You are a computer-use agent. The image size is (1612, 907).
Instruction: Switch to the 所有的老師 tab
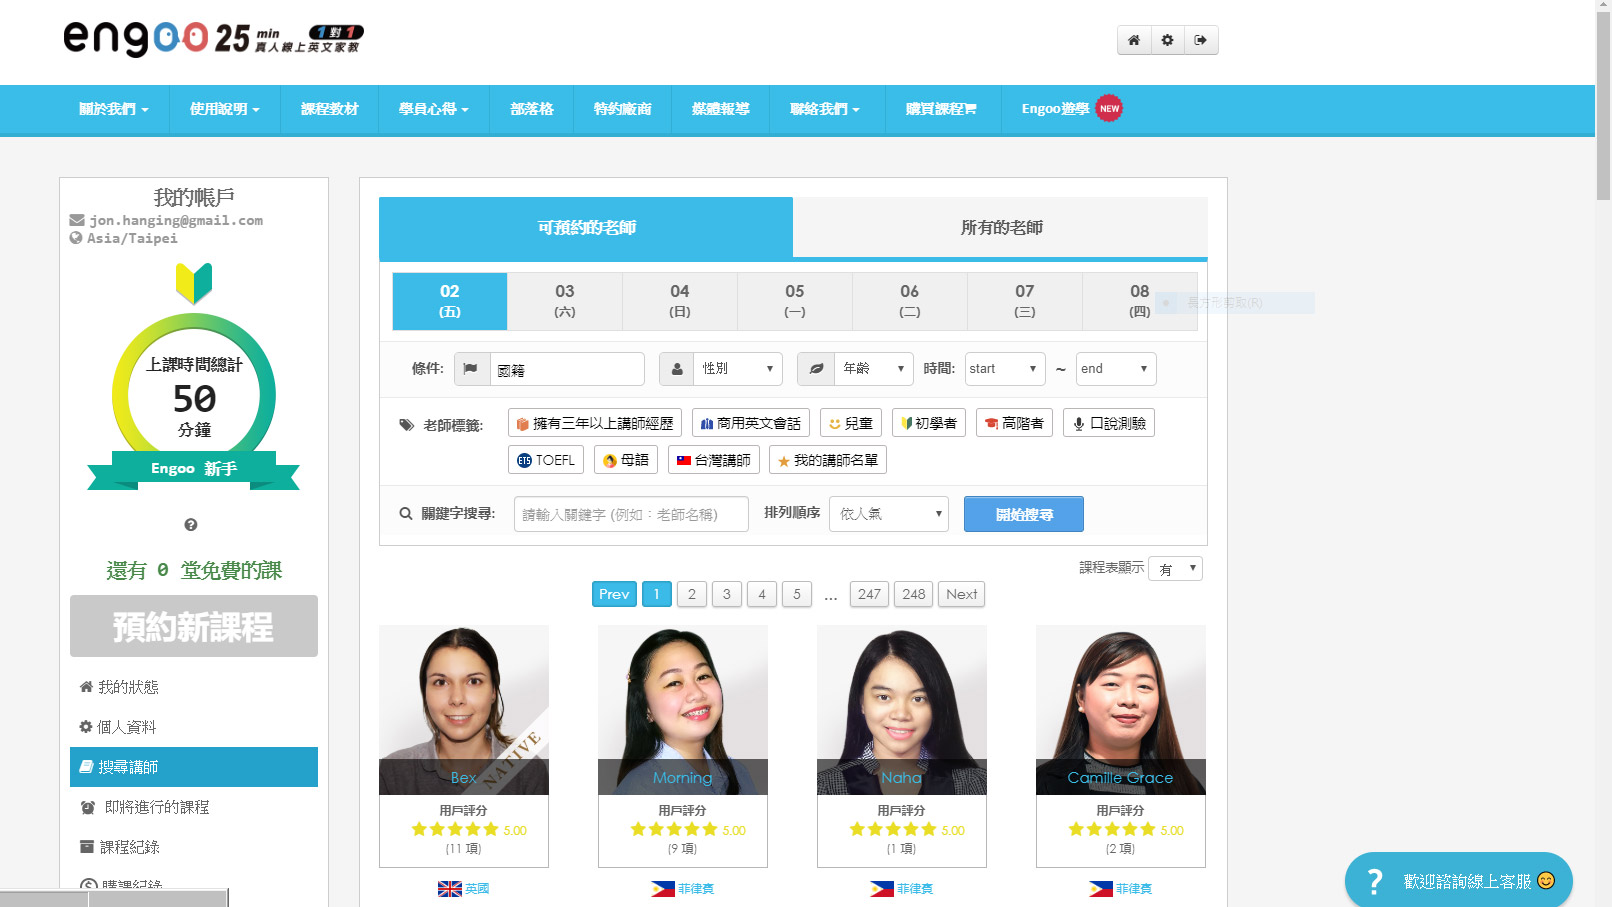tap(1000, 228)
